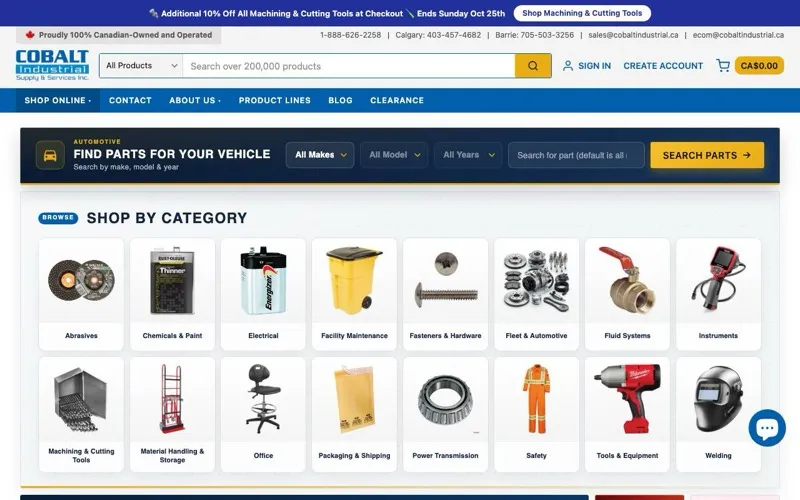Click the Welding category label
This screenshot has width=800, height=500.
tap(718, 456)
